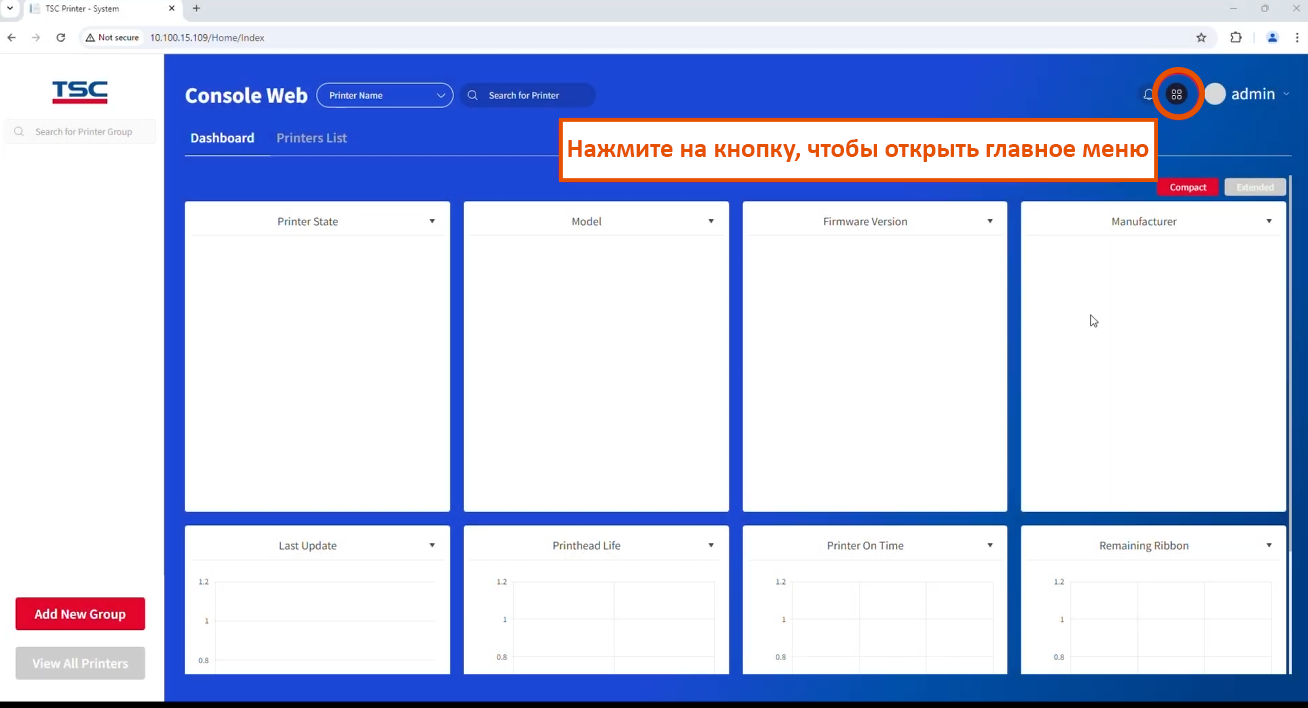This screenshot has height=708, width=1308.
Task: Click the Chrome profile icon
Action: tap(1272, 37)
